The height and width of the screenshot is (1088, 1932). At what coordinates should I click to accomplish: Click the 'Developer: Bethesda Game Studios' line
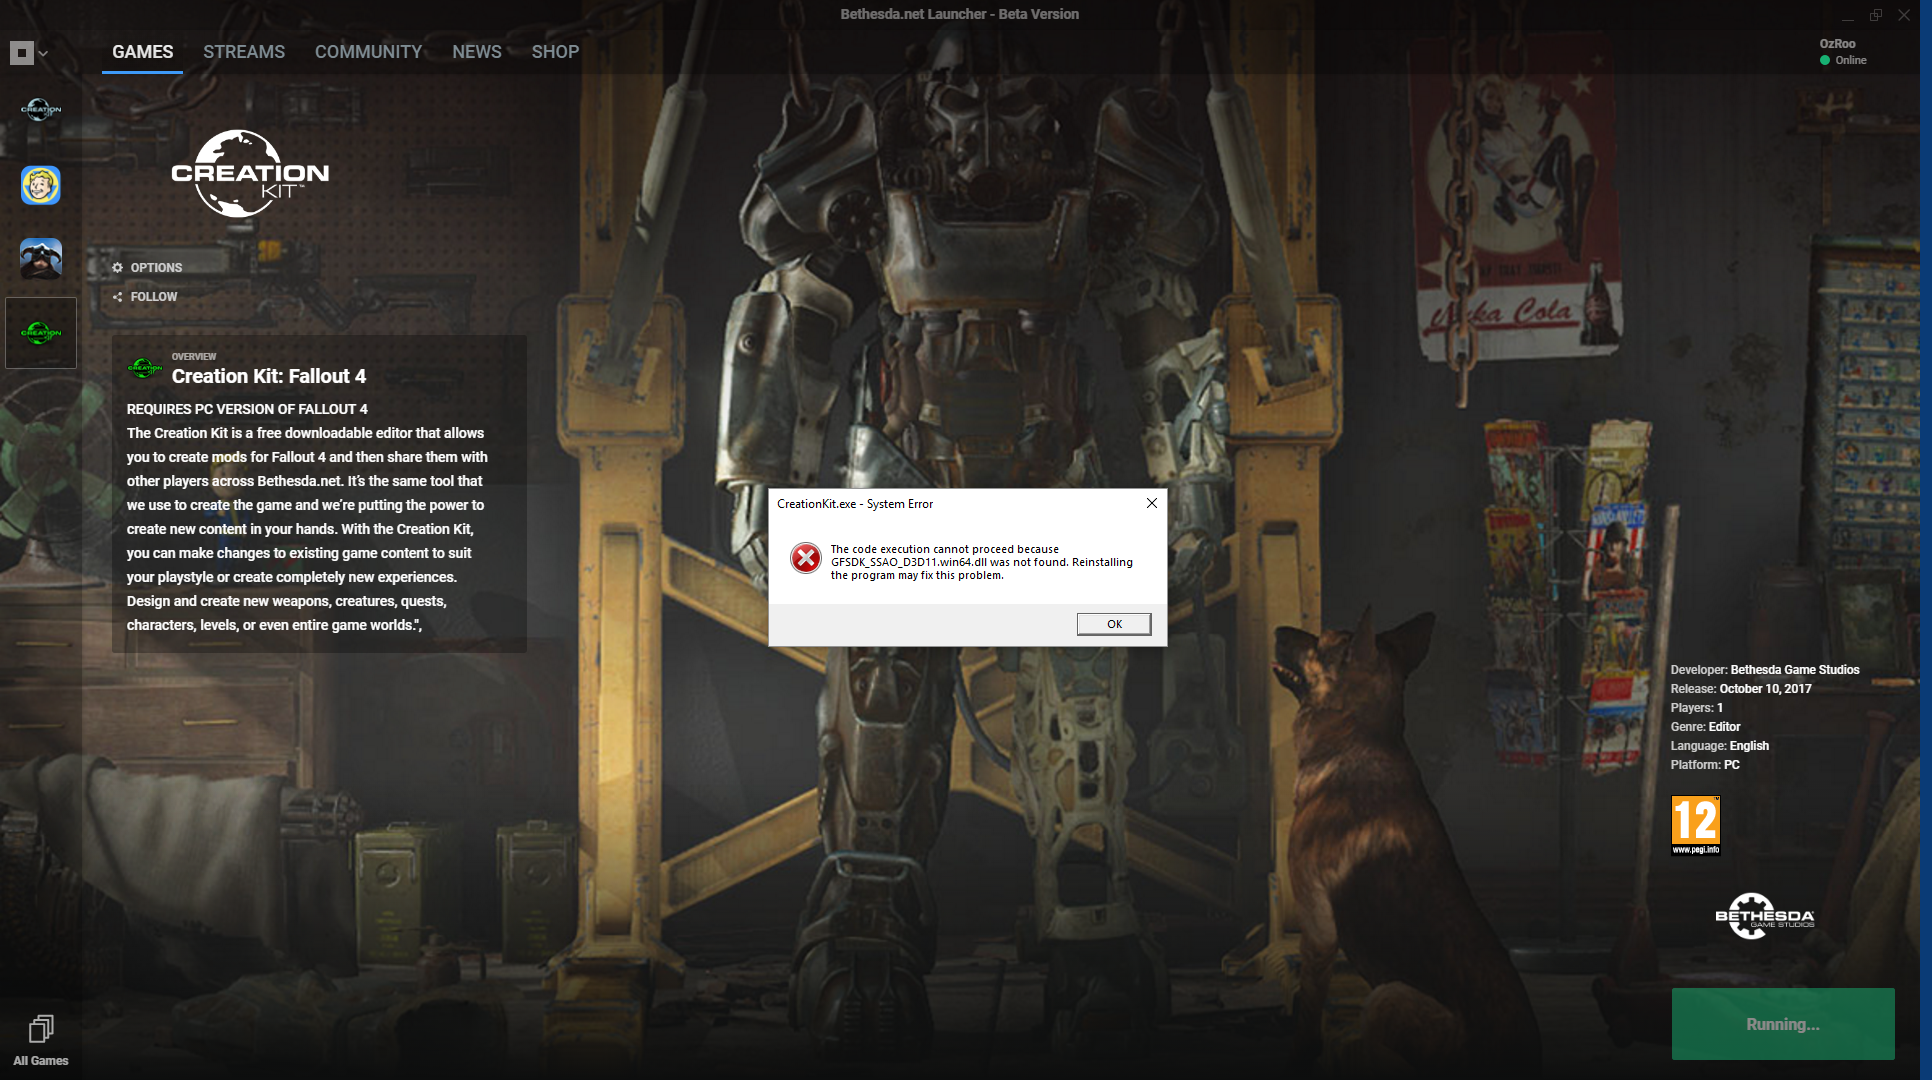(x=1765, y=670)
